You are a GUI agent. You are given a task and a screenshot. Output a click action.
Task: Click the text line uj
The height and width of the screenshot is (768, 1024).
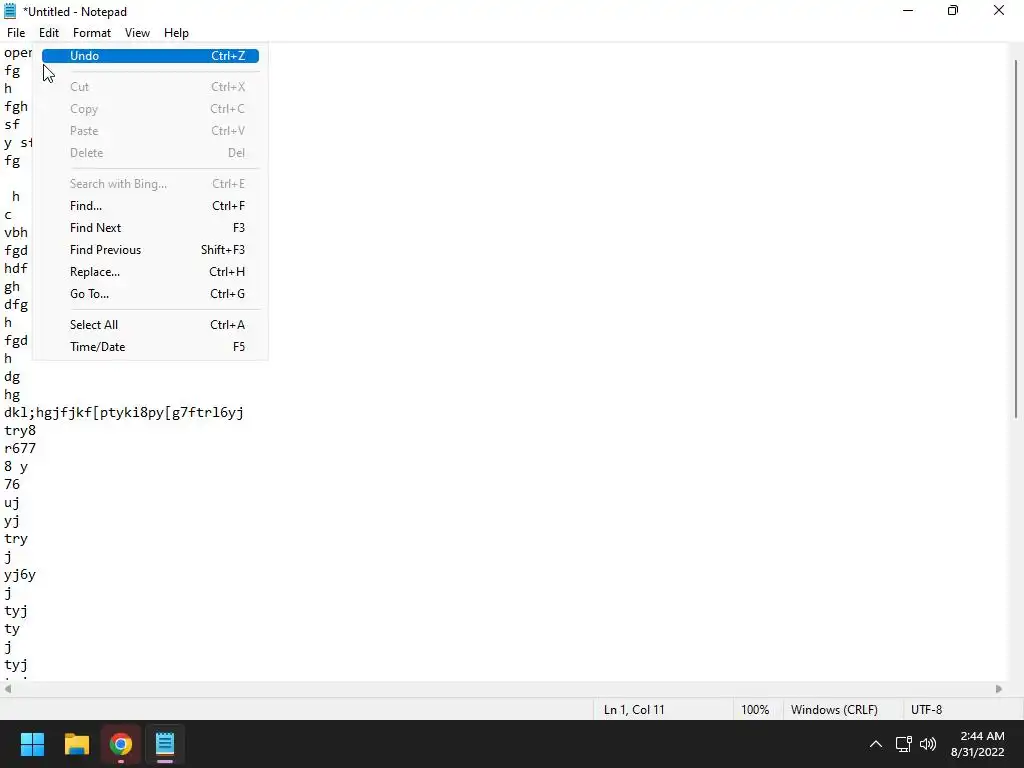12,503
